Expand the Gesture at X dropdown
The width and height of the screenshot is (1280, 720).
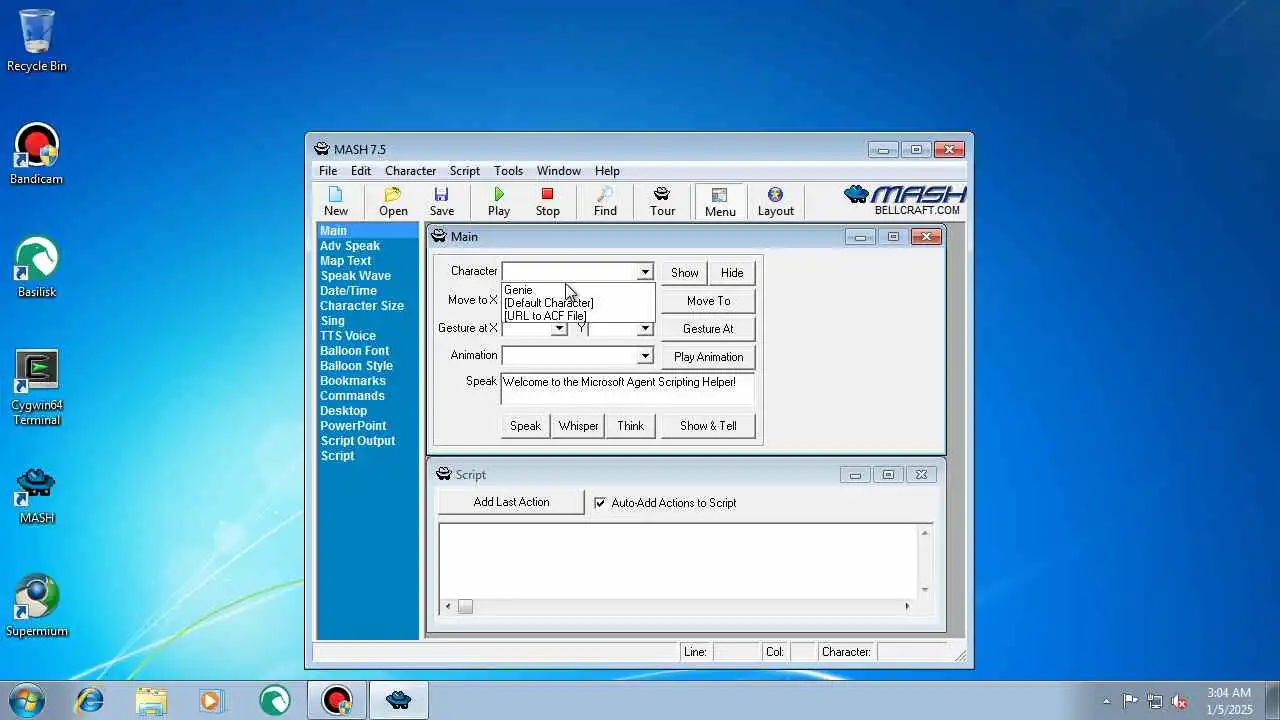coord(559,328)
